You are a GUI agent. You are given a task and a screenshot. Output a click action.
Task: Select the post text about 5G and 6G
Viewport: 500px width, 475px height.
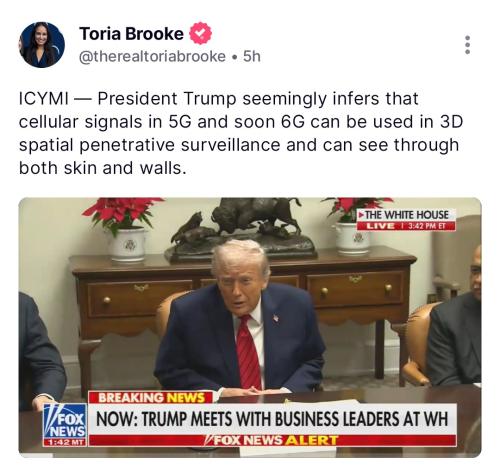pos(241,133)
